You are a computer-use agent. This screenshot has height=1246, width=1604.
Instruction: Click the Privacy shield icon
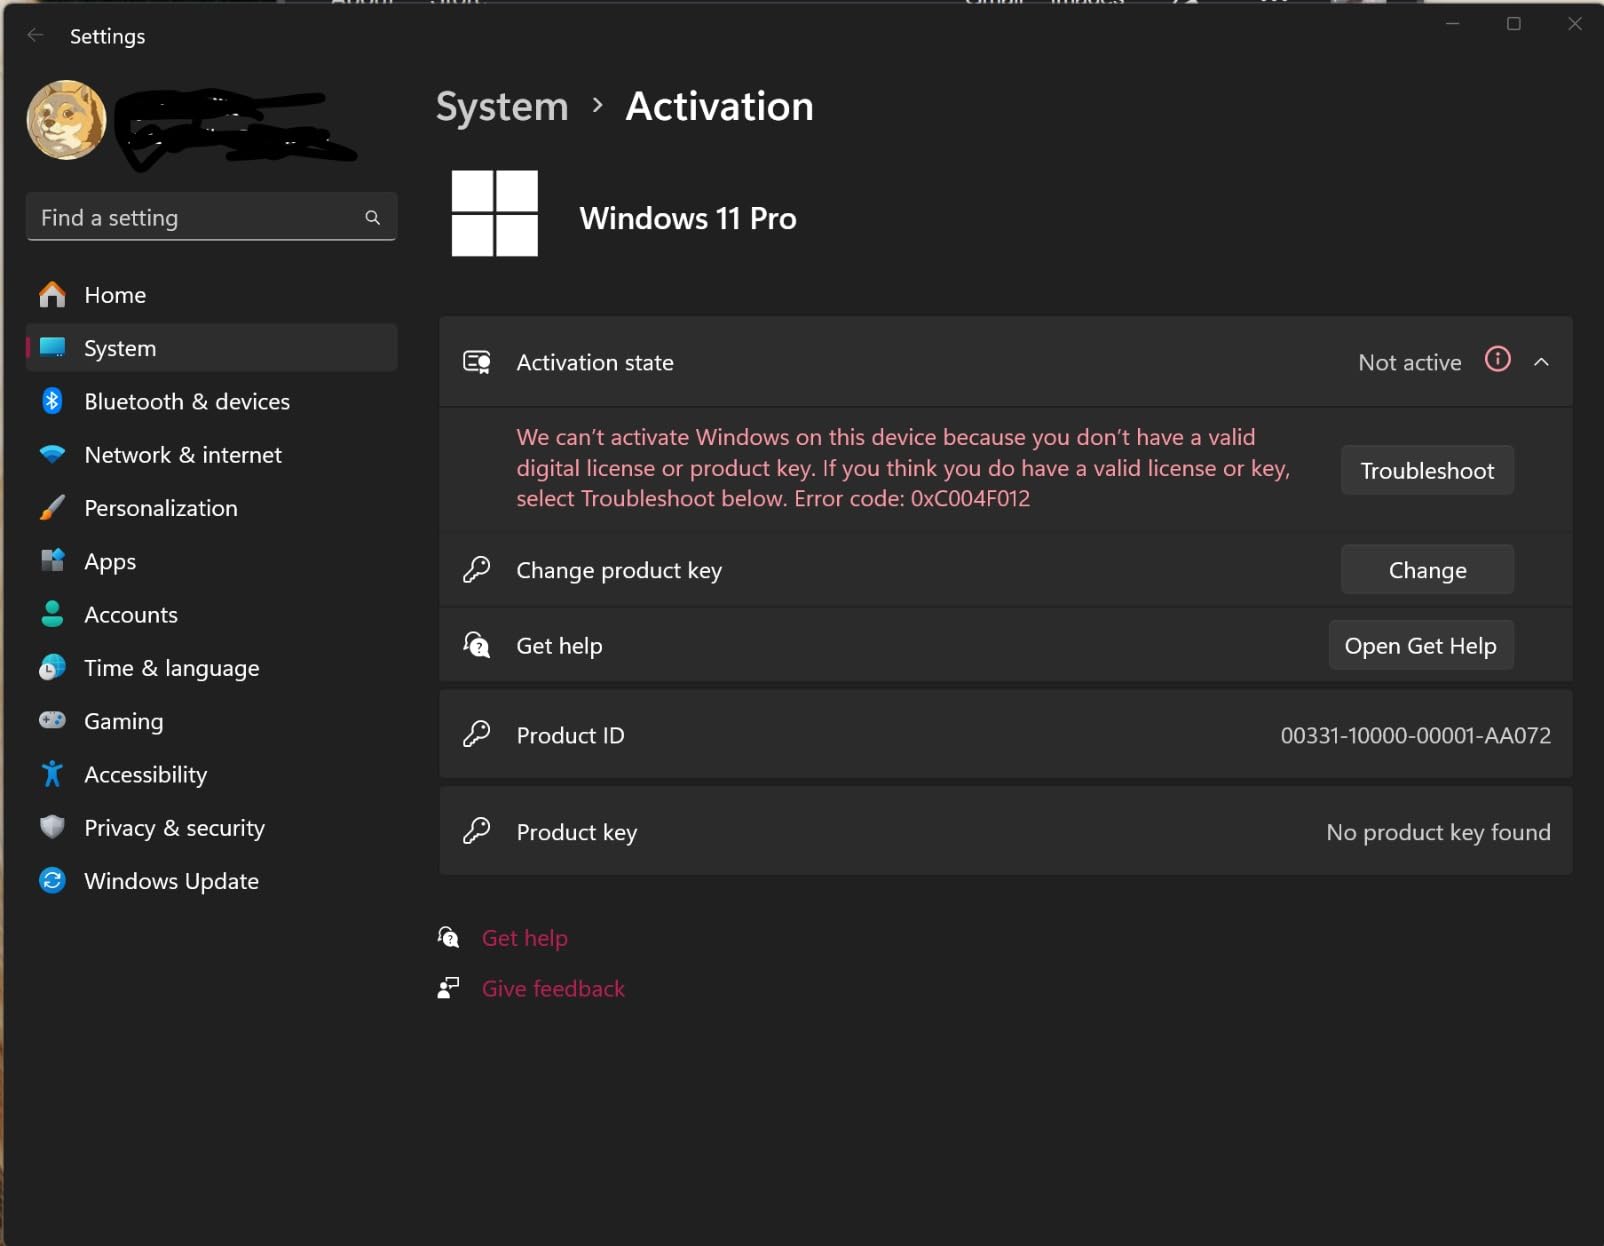[x=52, y=827]
